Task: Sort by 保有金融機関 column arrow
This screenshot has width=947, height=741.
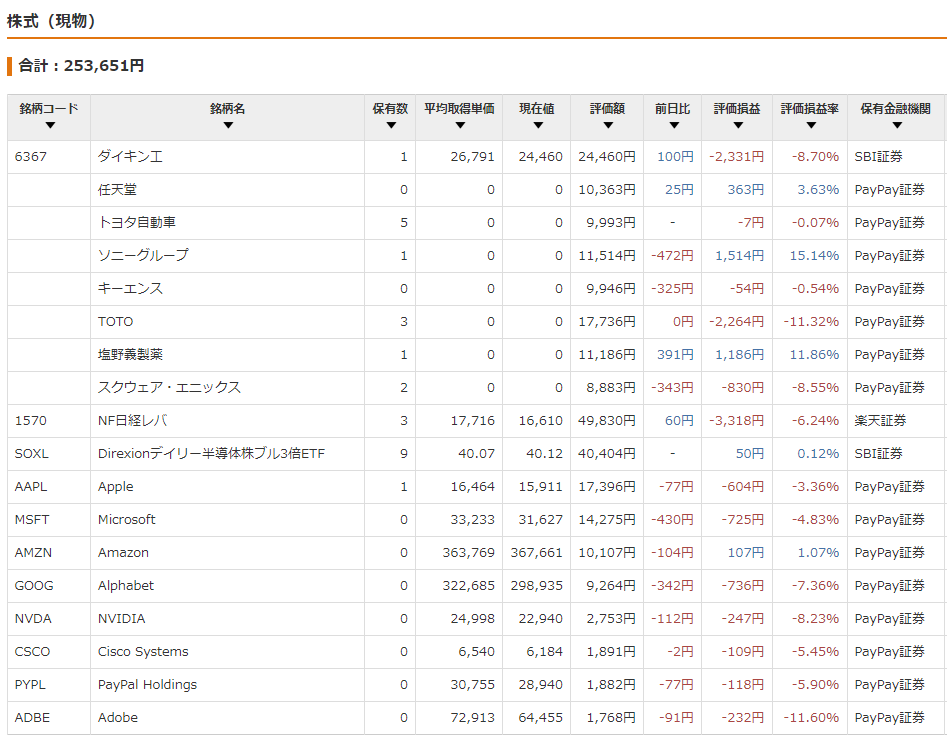Action: [896, 126]
